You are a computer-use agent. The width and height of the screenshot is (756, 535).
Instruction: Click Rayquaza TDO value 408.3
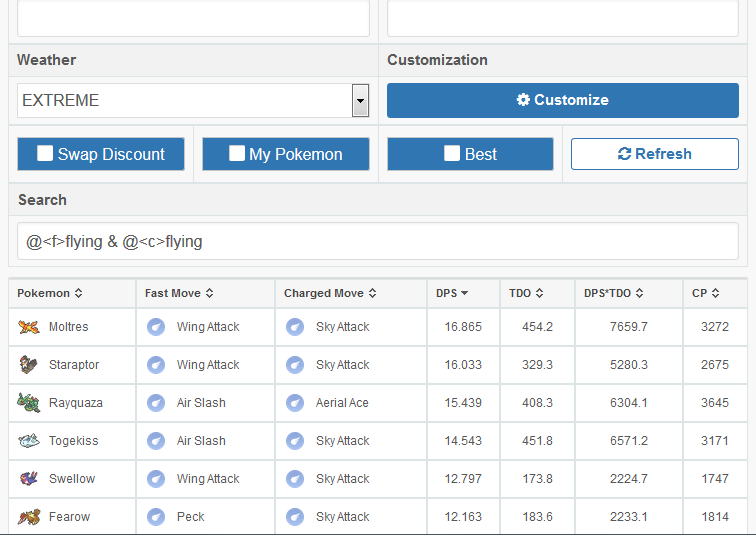(537, 403)
